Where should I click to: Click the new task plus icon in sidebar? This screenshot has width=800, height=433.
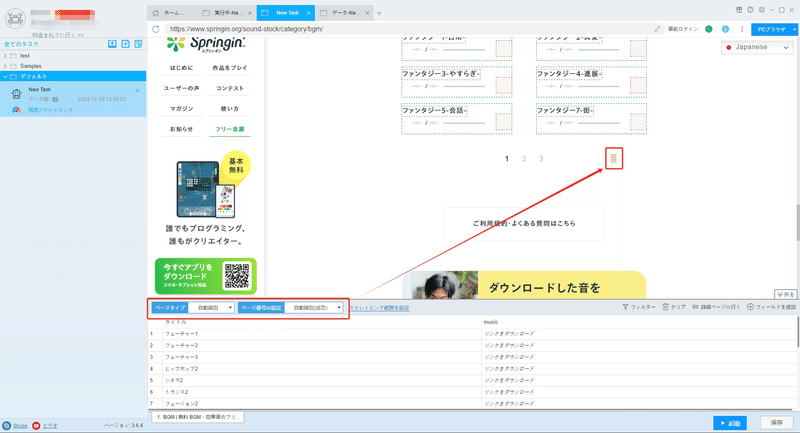[126, 44]
